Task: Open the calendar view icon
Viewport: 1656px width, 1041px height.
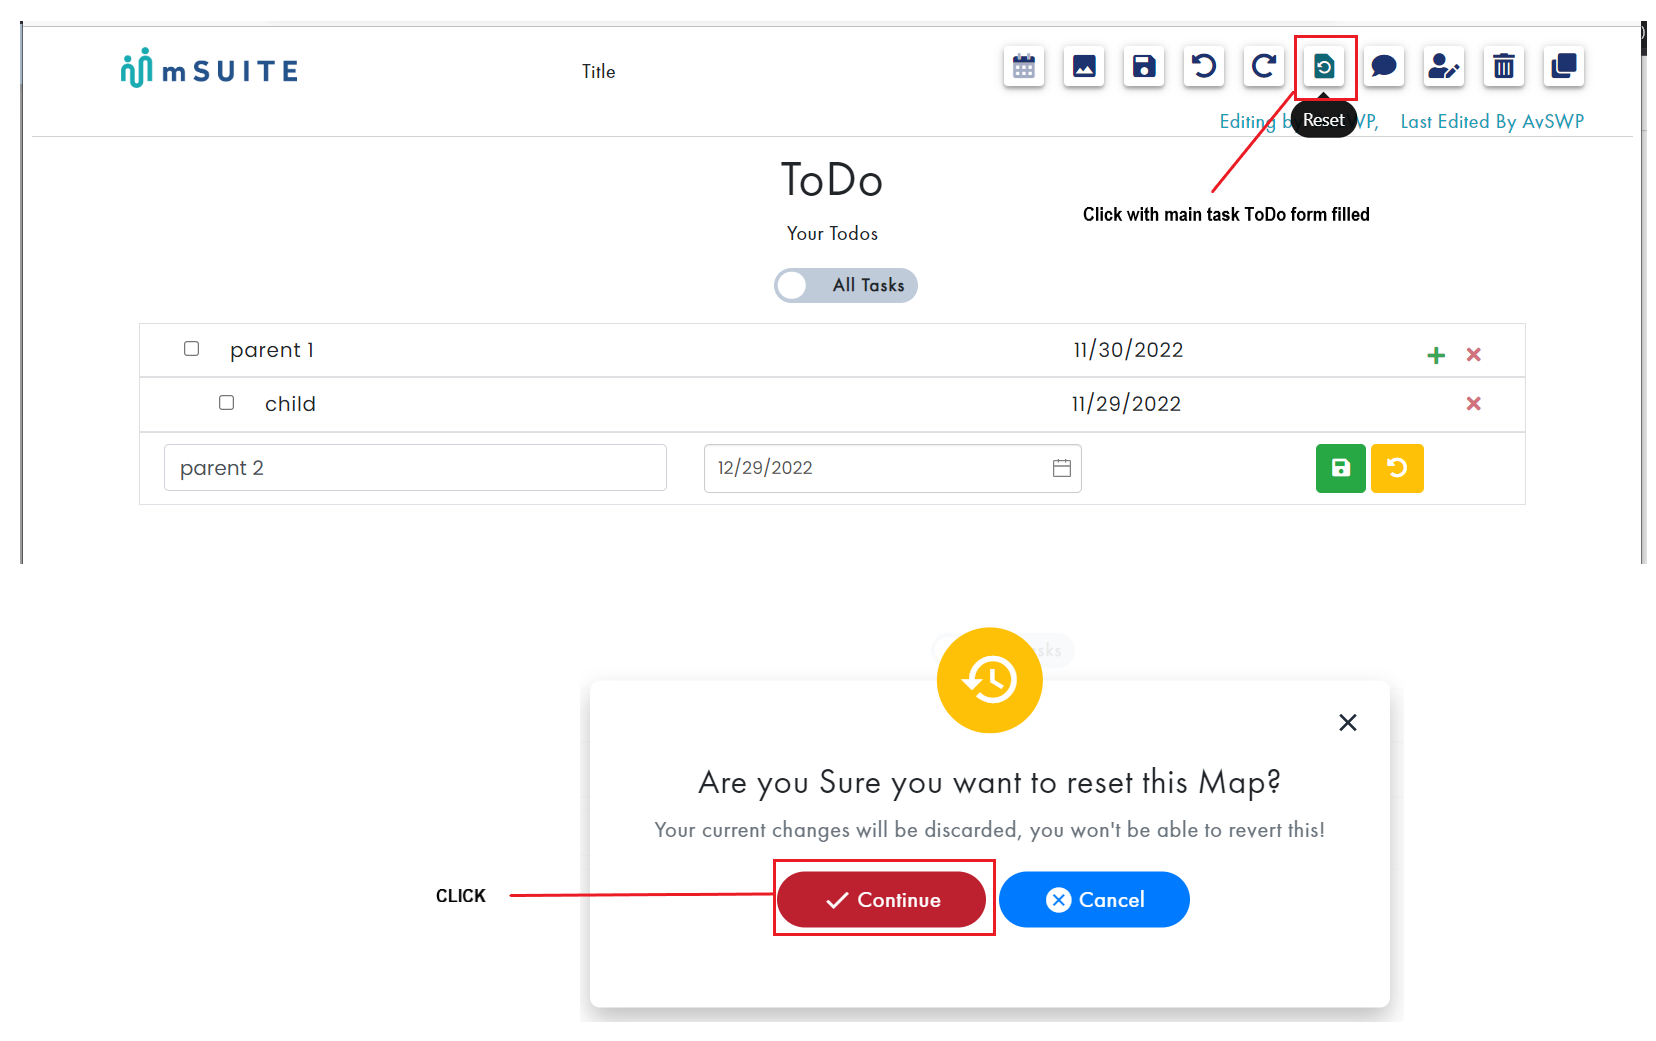Action: click(x=1023, y=66)
